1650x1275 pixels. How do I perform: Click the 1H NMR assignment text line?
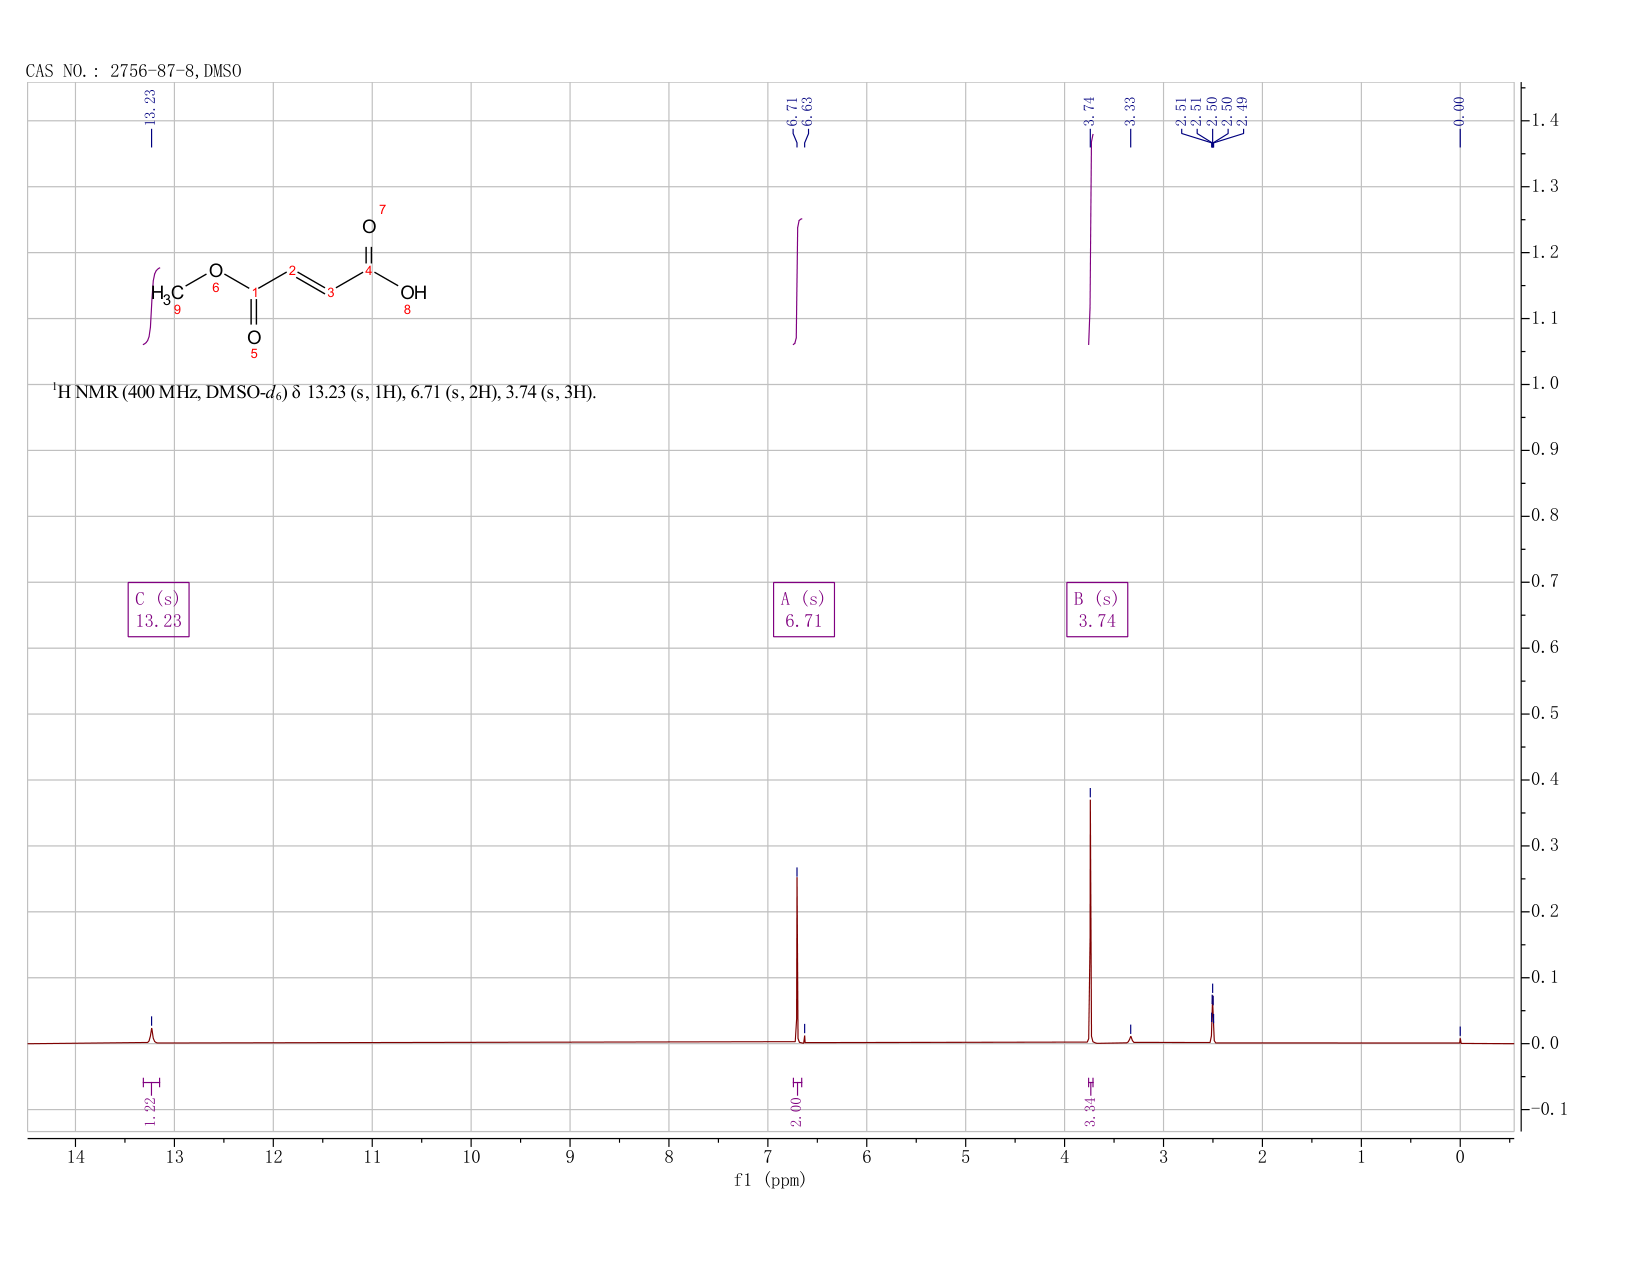click(x=324, y=392)
